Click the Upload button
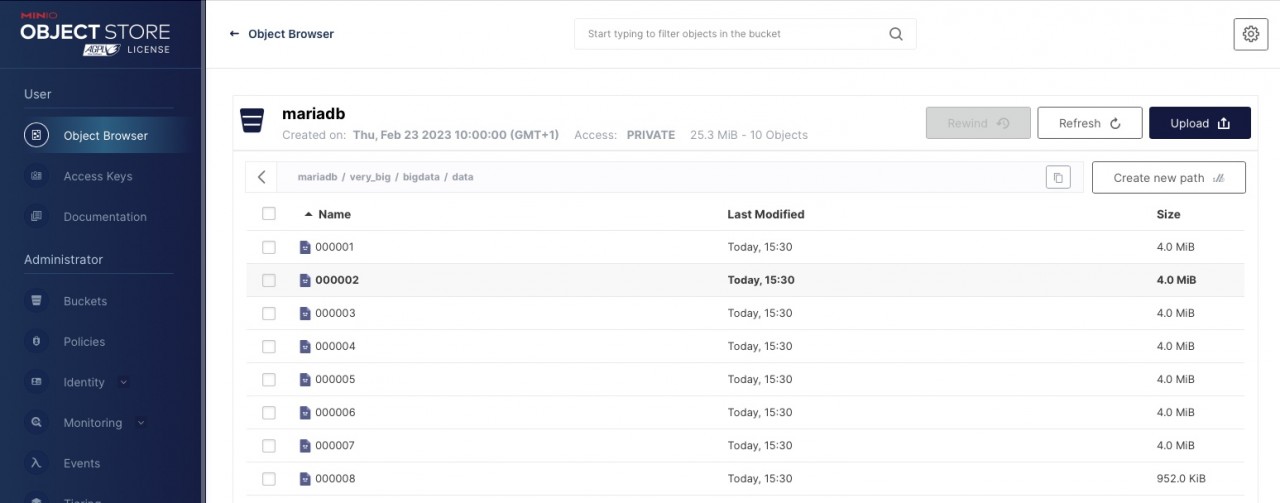 coord(1200,123)
